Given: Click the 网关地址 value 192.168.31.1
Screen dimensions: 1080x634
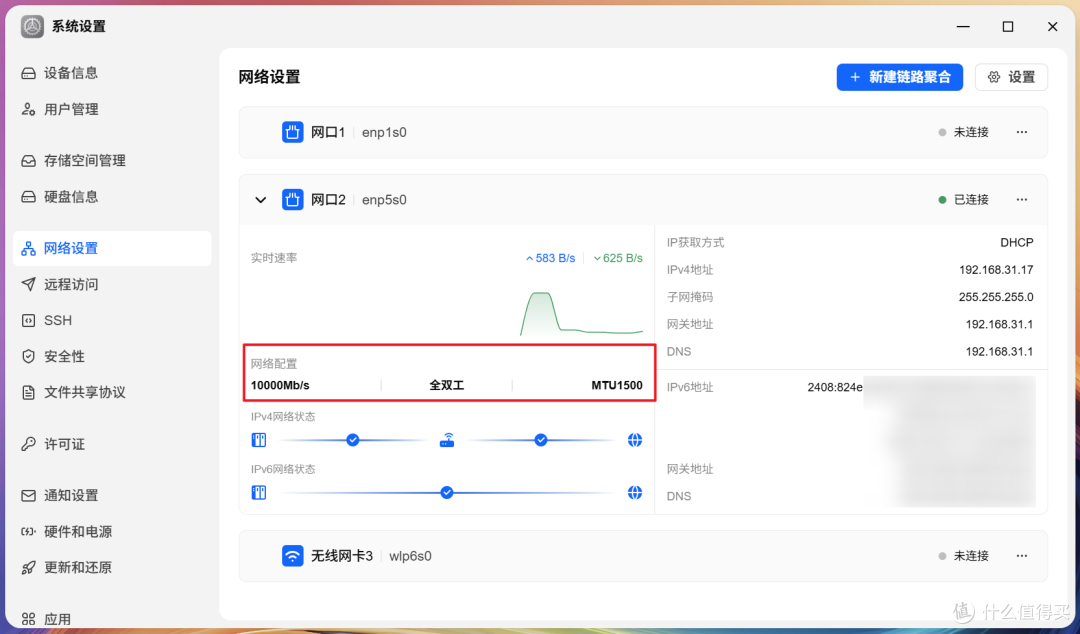Looking at the screenshot, I should pos(999,325).
